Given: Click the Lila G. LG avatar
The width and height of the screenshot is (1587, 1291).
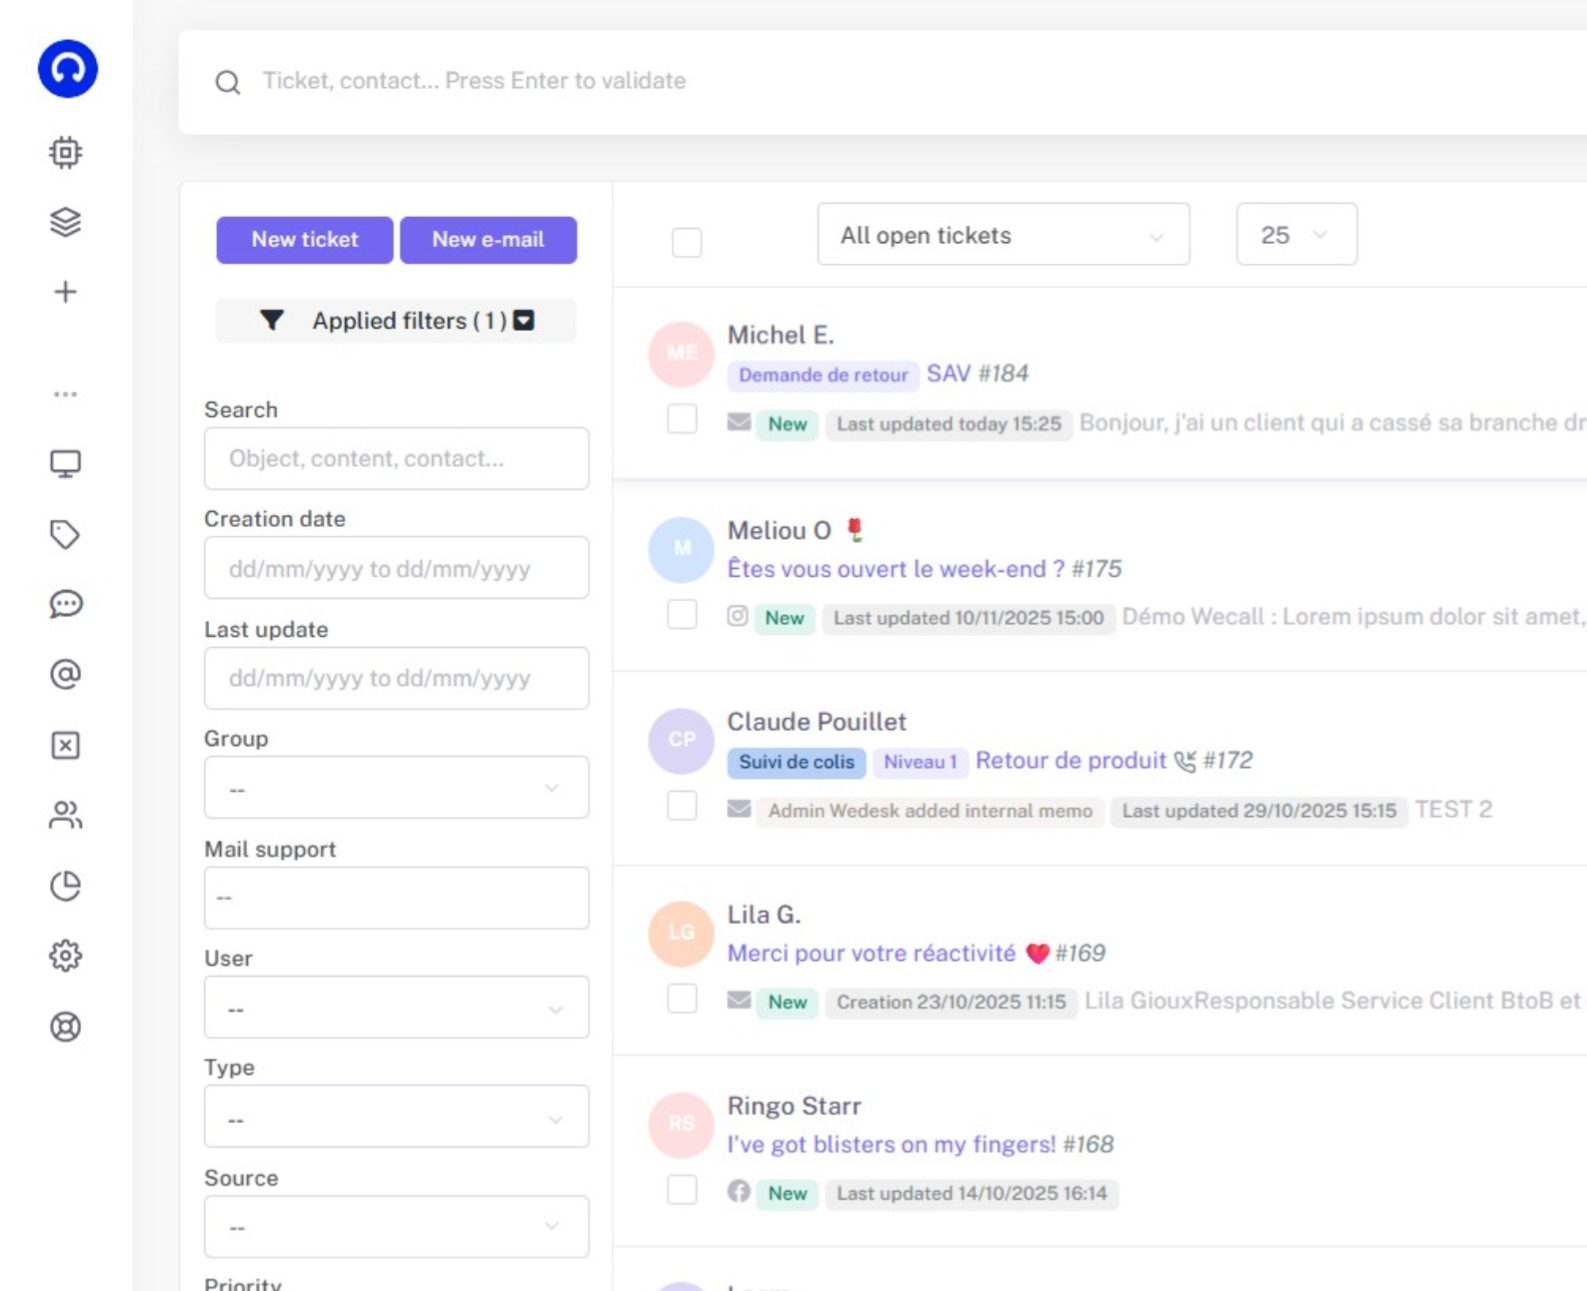Looking at the screenshot, I should click(x=681, y=933).
